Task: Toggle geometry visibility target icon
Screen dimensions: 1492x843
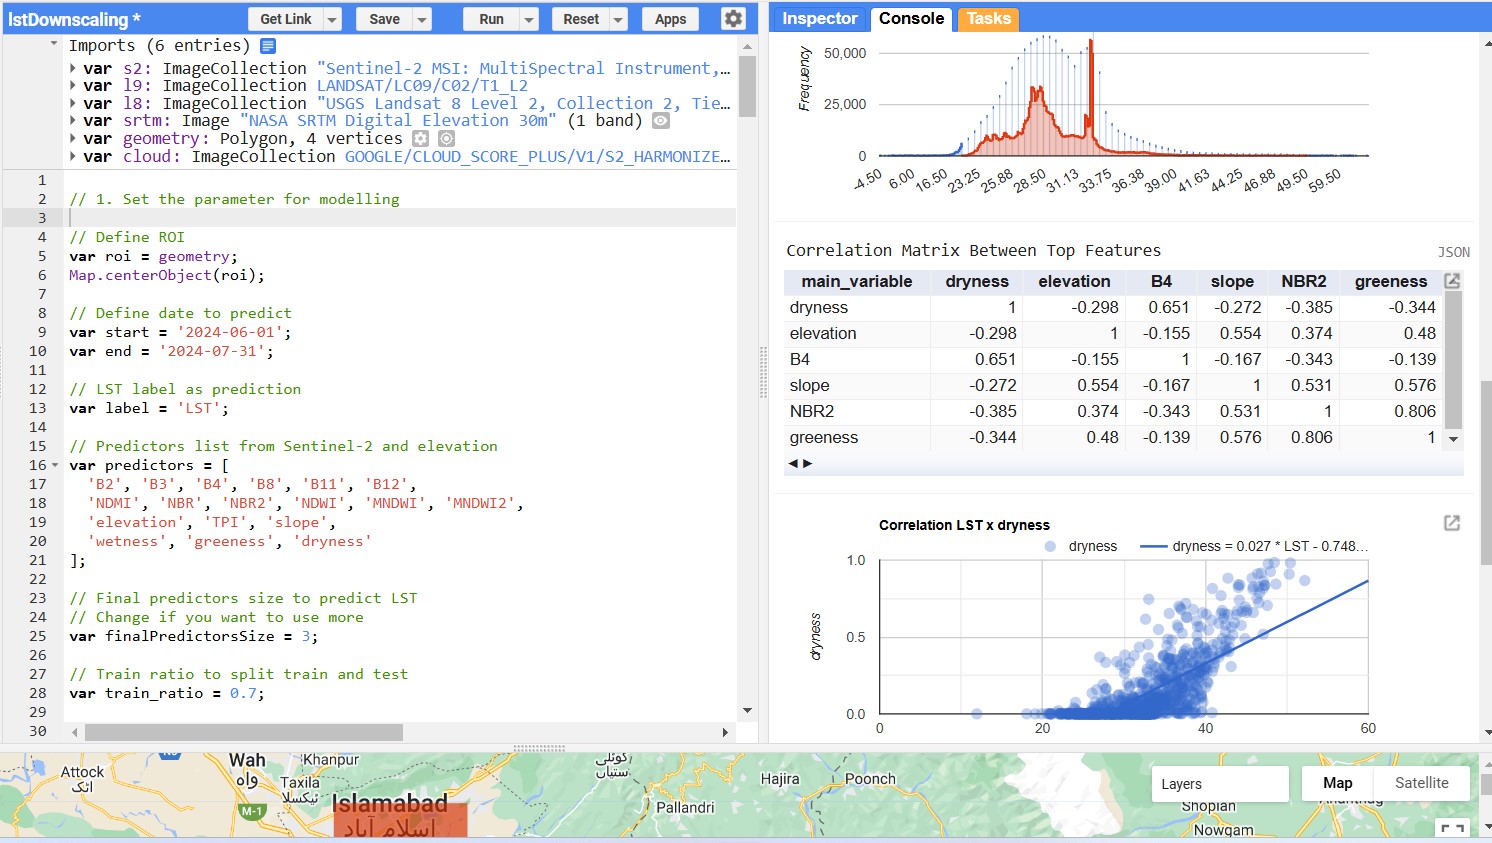Action: [447, 139]
